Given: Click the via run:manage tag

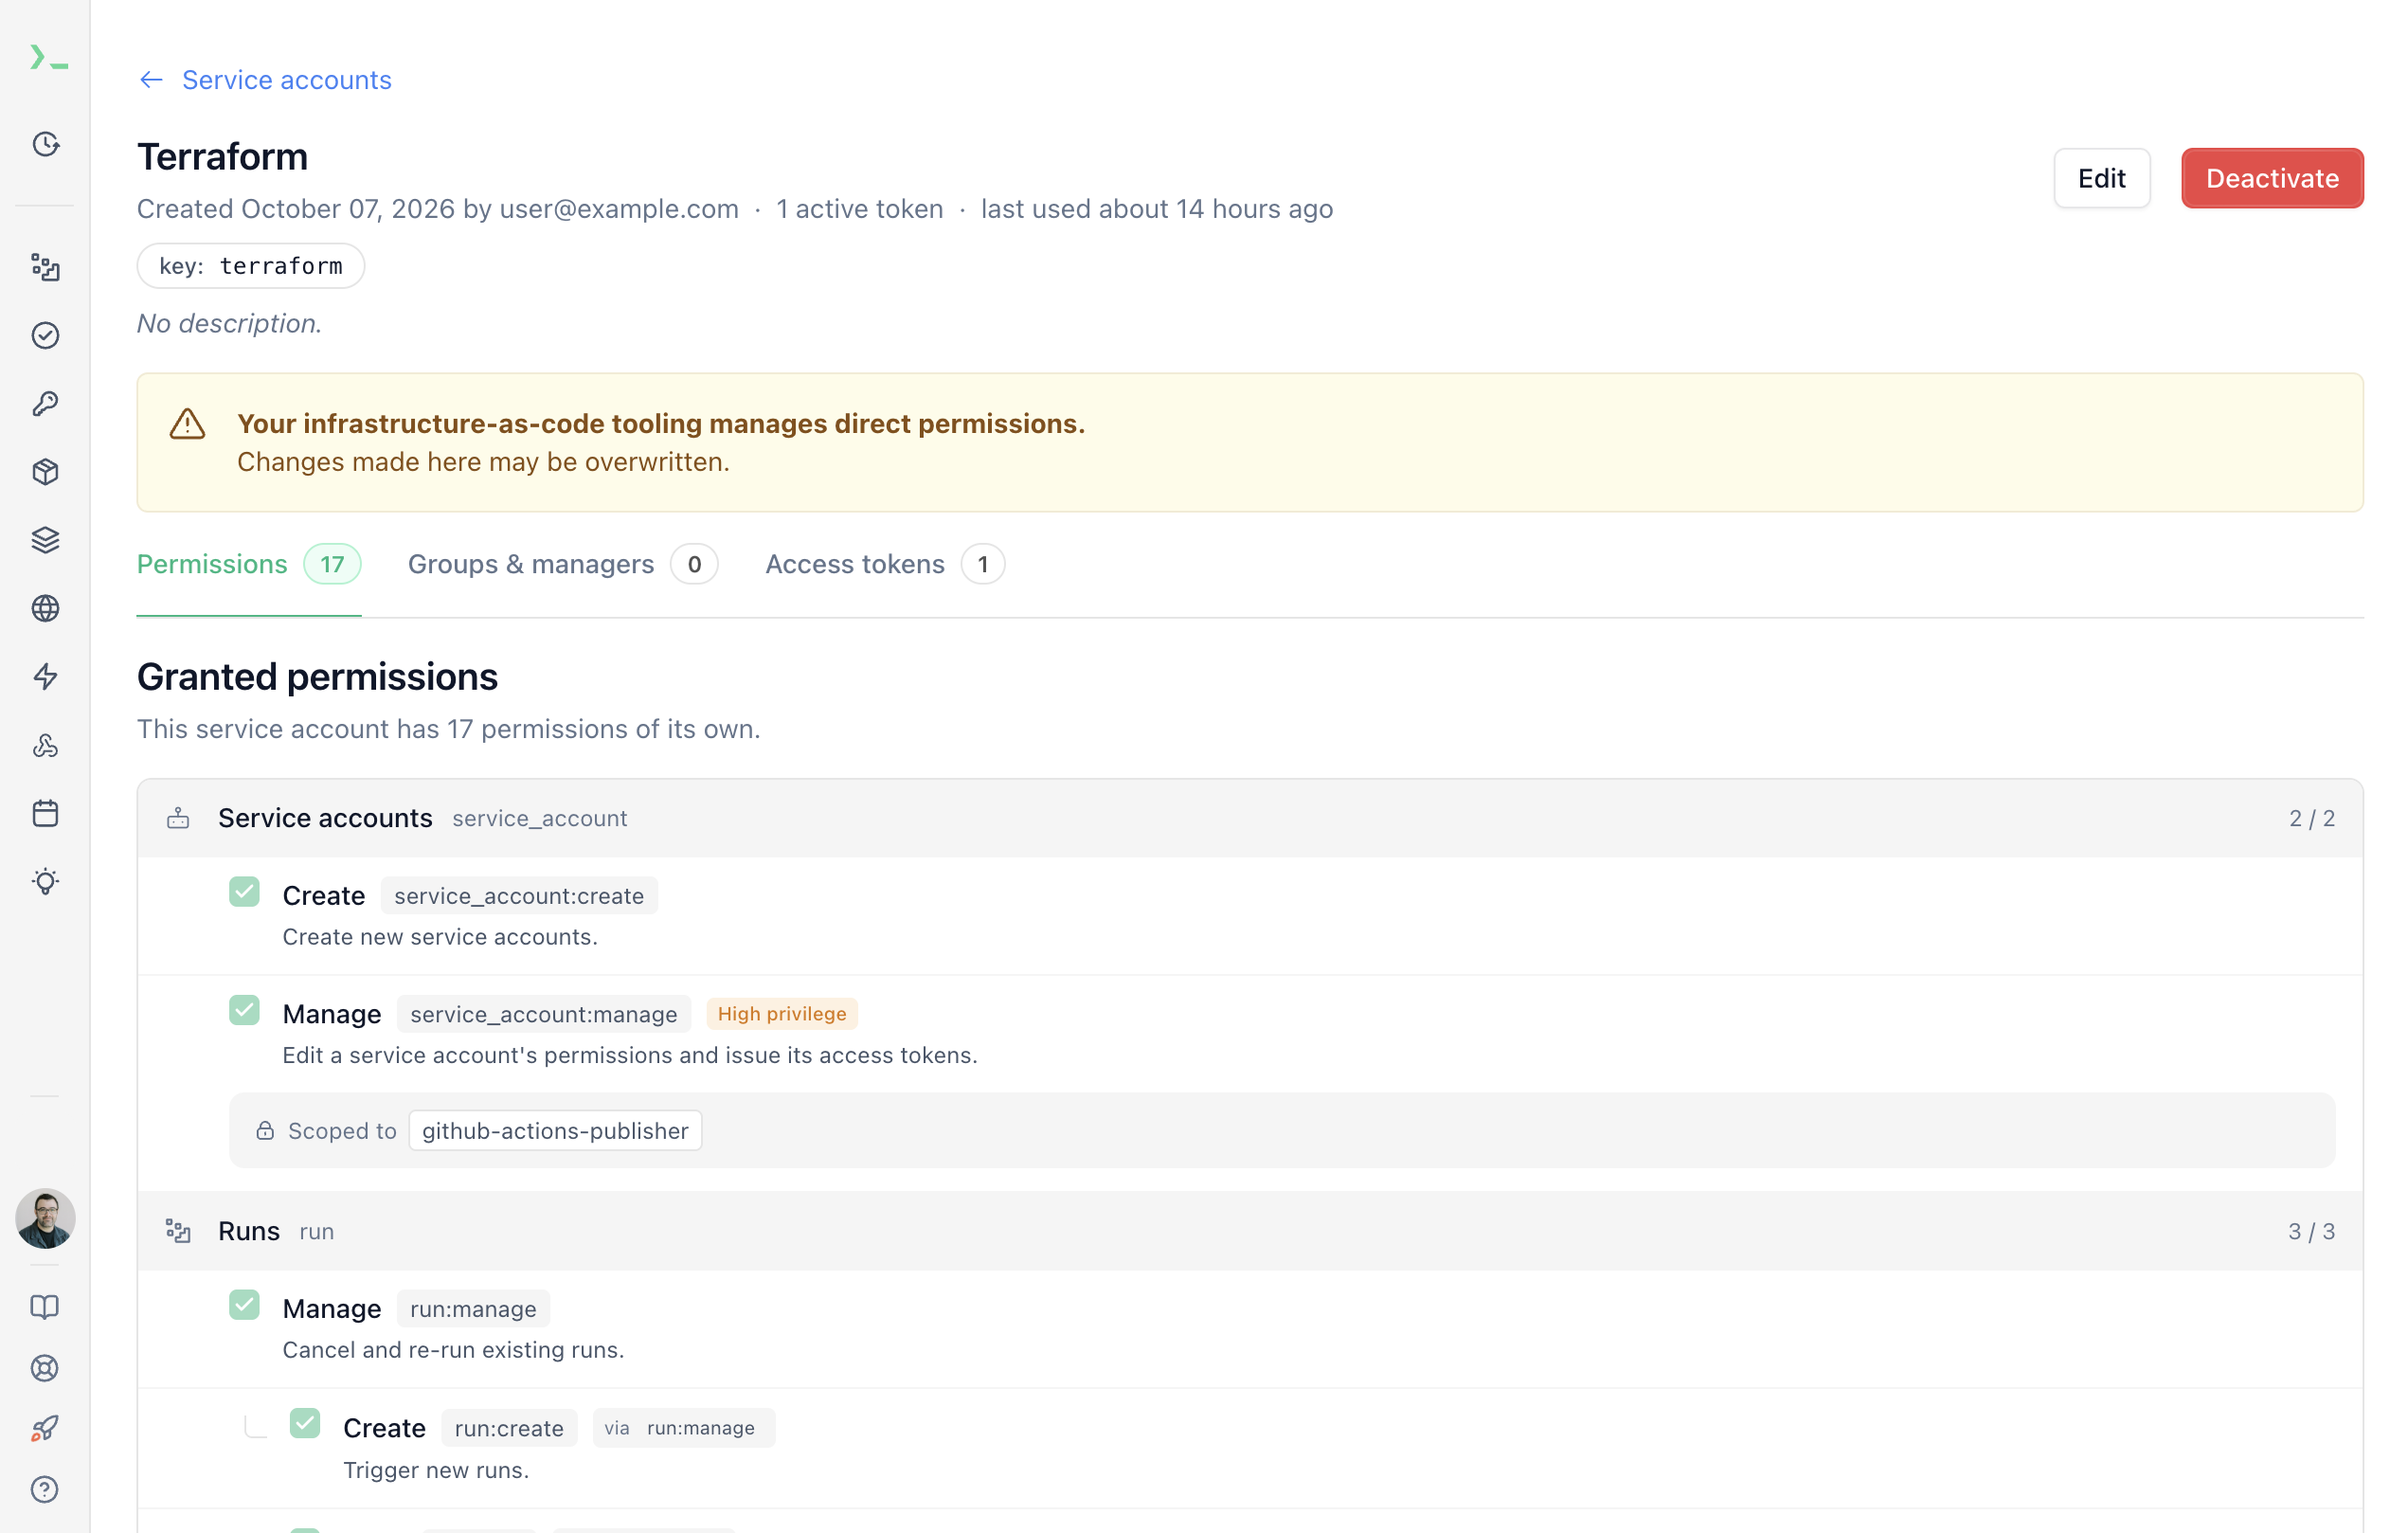Looking at the screenshot, I should (x=683, y=1428).
